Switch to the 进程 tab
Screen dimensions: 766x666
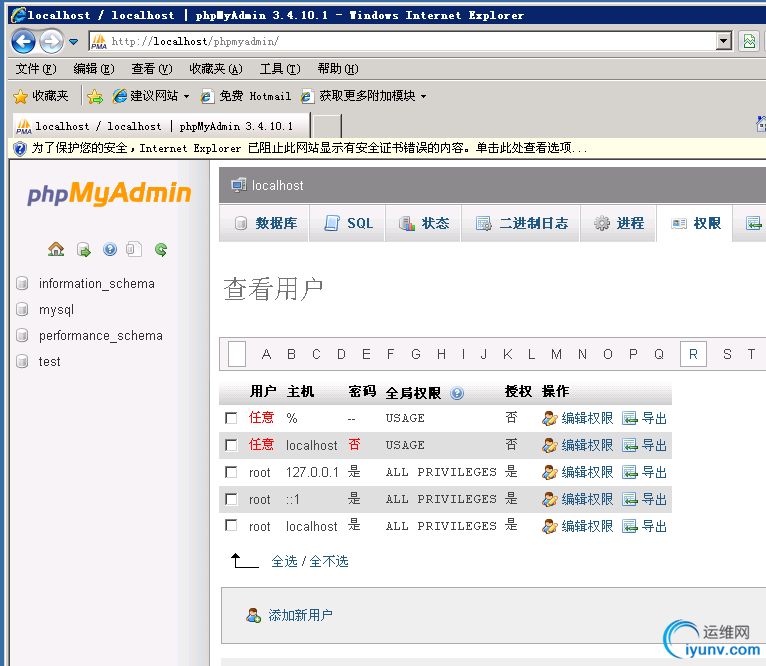(x=617, y=223)
